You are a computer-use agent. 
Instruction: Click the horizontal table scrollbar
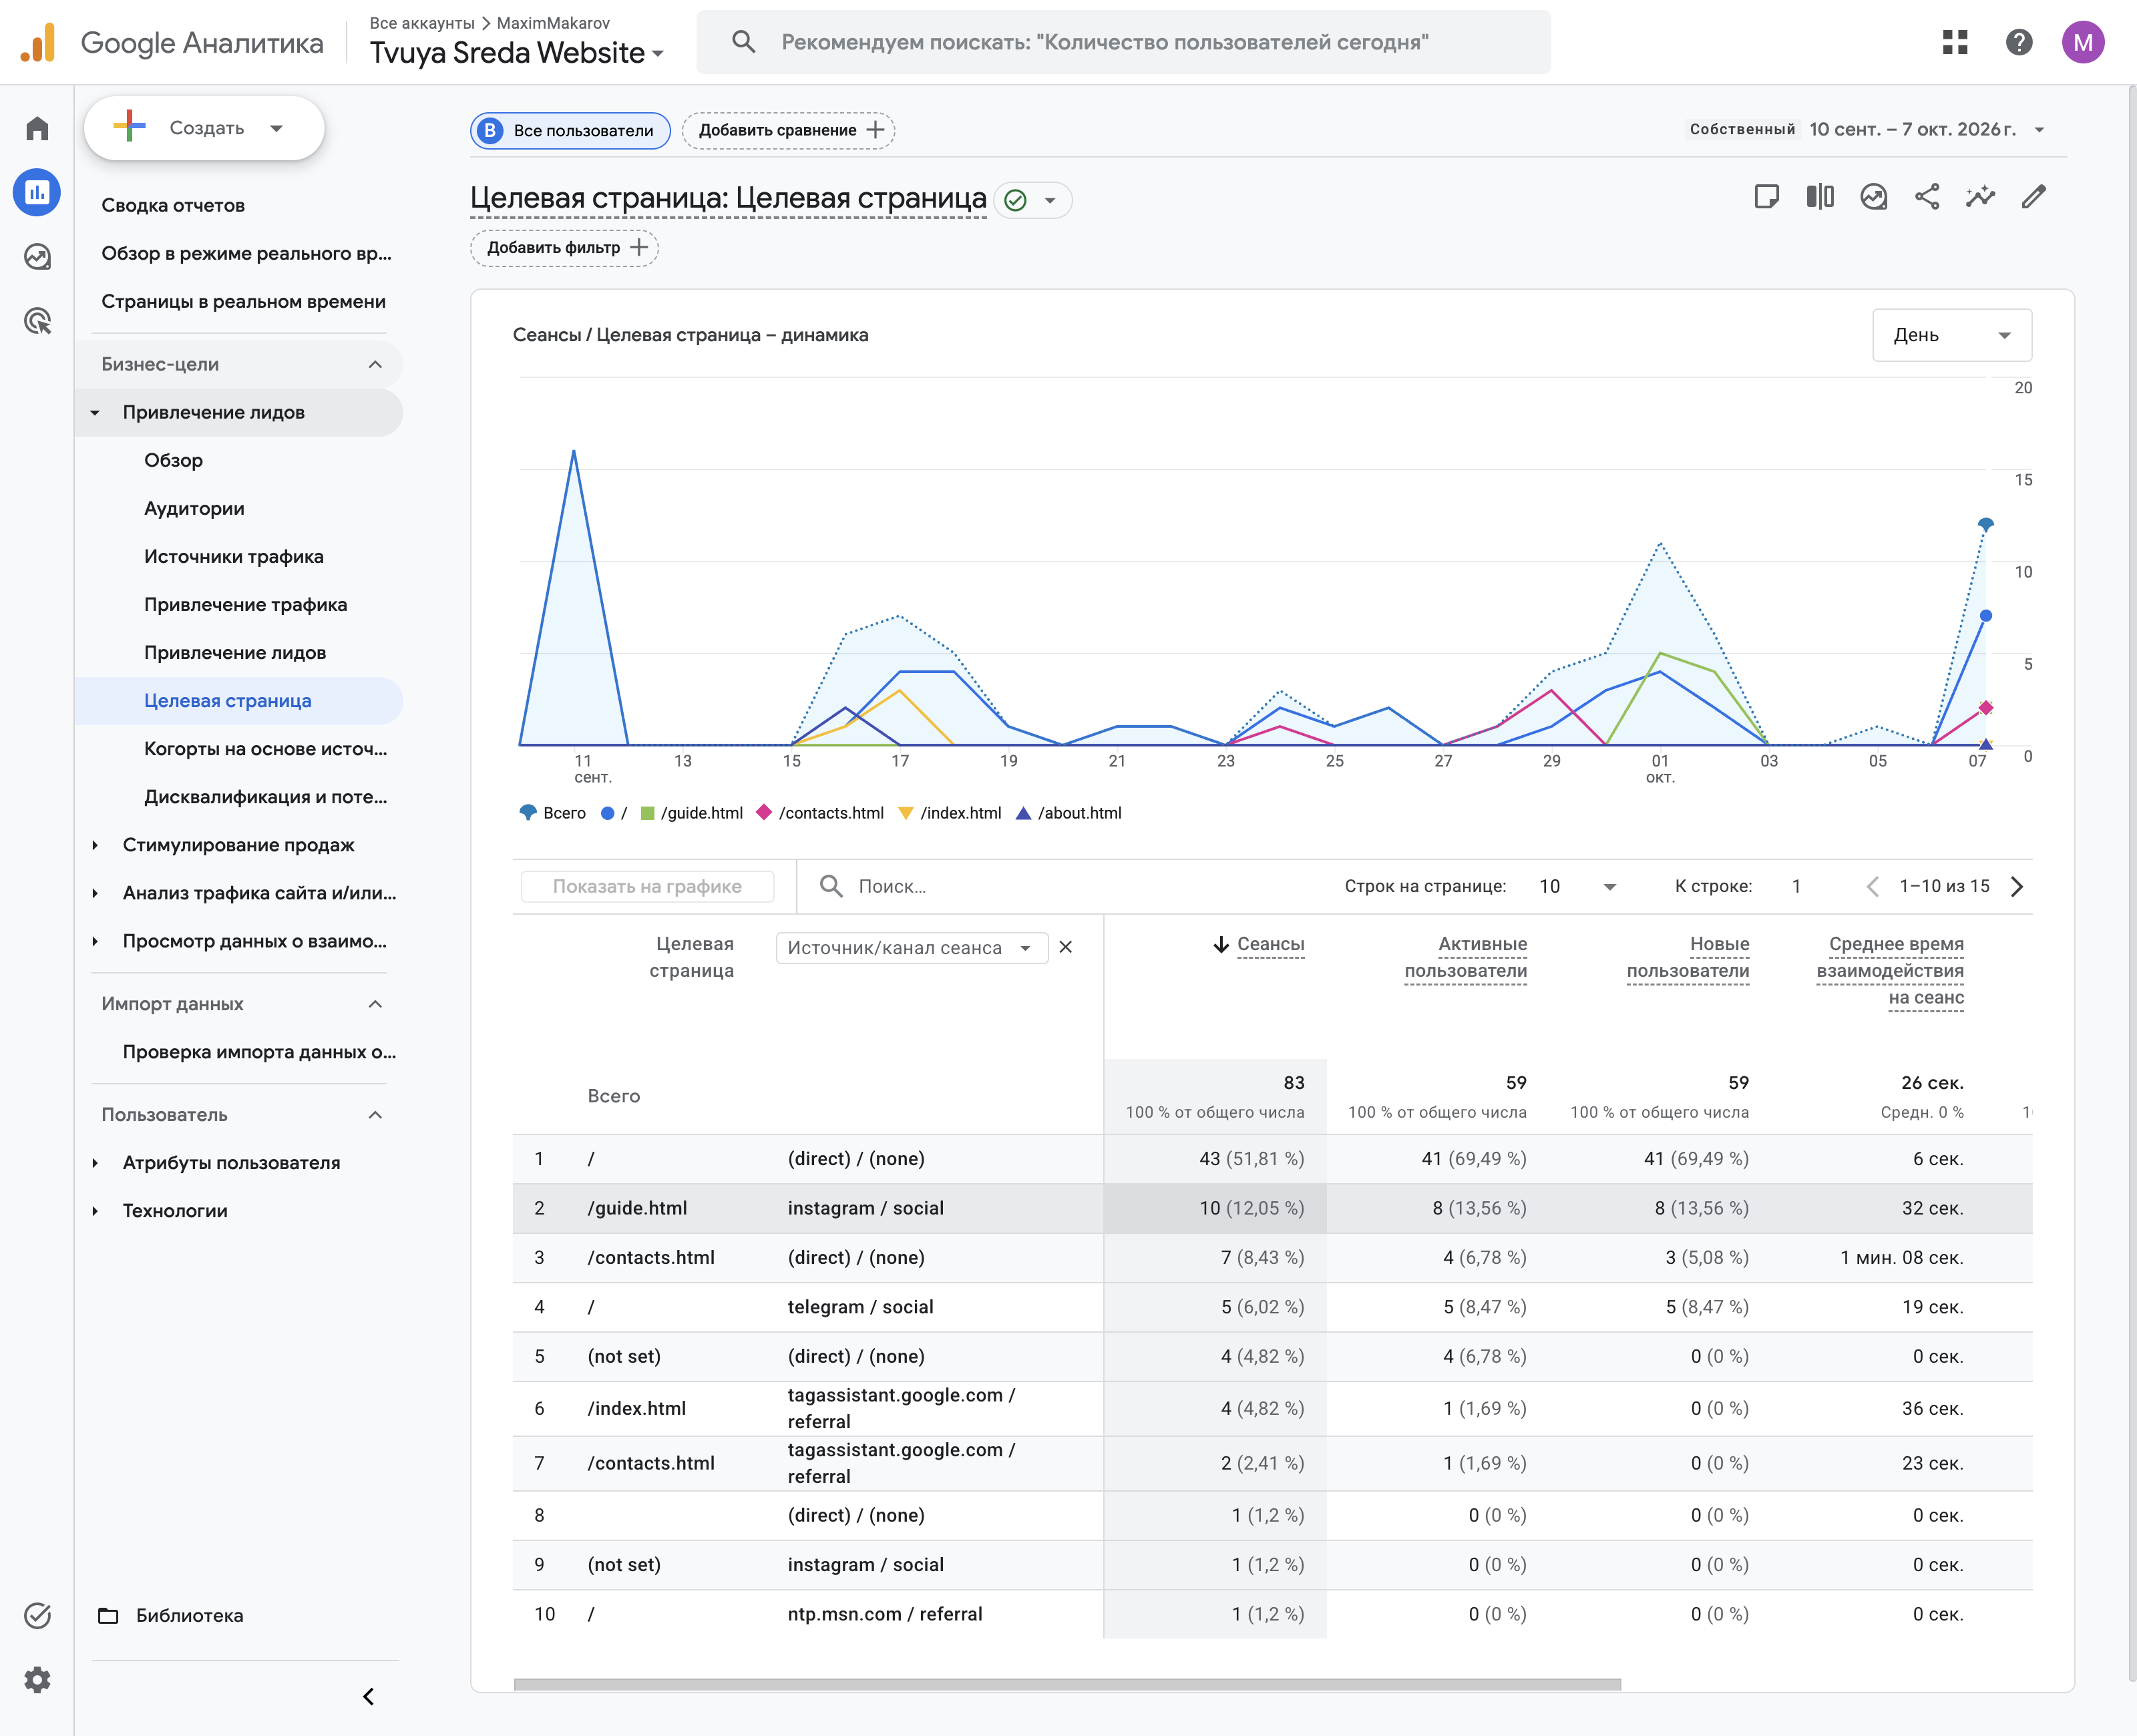(1066, 1684)
